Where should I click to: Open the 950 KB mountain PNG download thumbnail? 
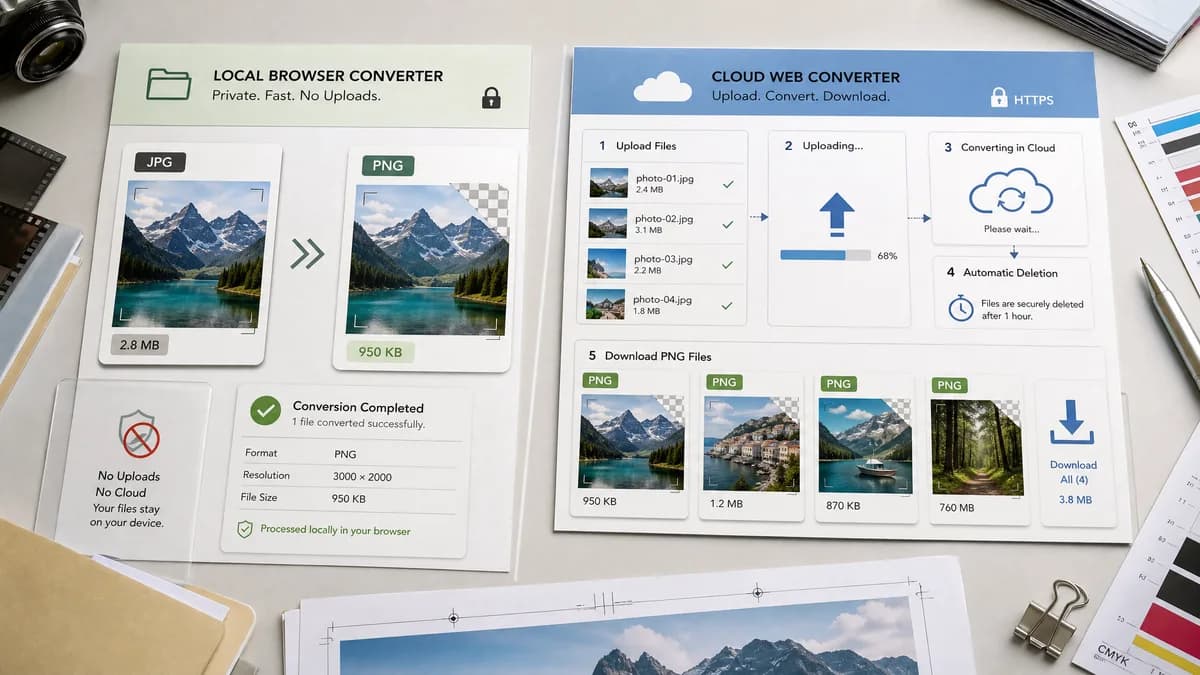tap(632, 441)
